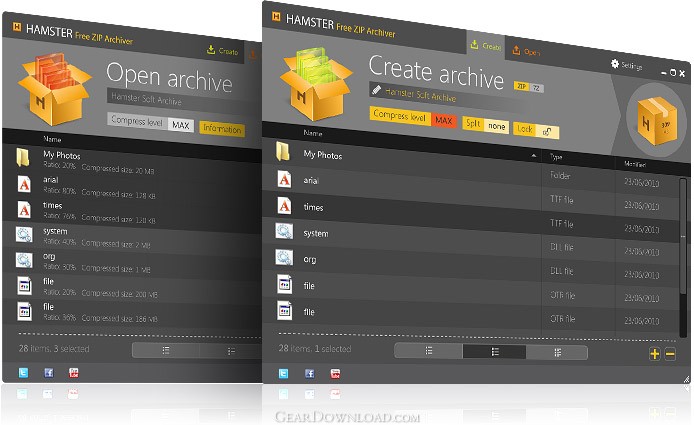
Task: Select the arial font icon in the Open archive window
Action: point(24,184)
